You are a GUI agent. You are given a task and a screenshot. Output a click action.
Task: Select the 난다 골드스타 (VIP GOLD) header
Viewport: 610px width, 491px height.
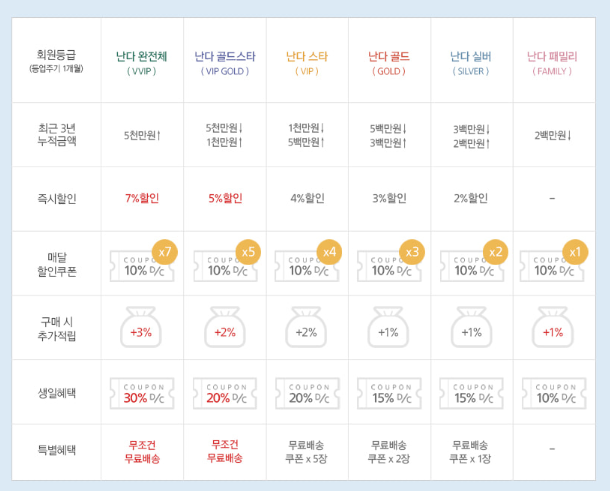[x=225, y=63]
